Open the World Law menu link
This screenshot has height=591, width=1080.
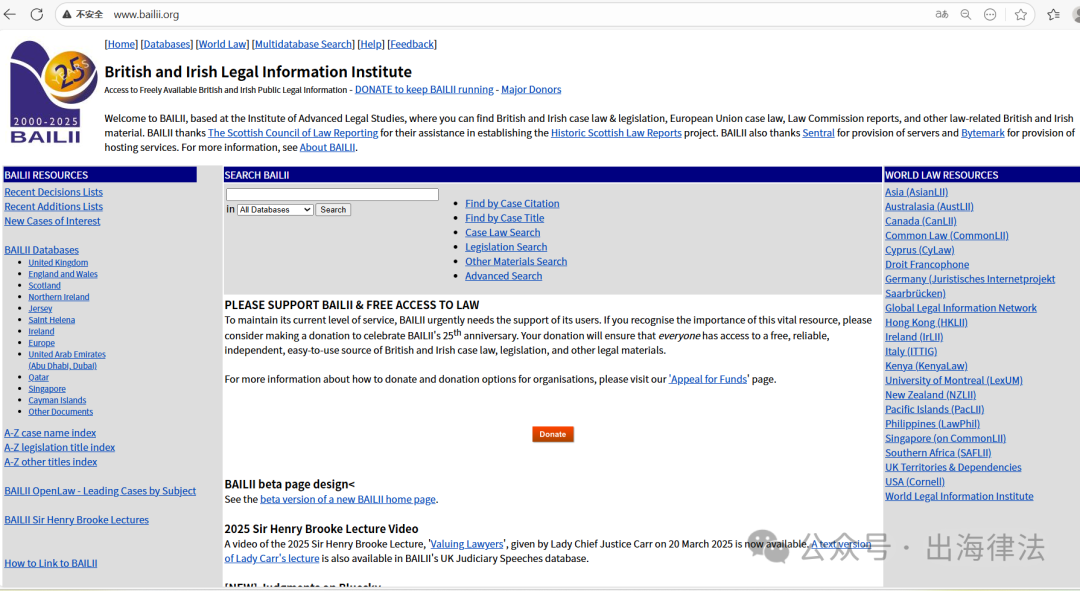click(x=222, y=44)
